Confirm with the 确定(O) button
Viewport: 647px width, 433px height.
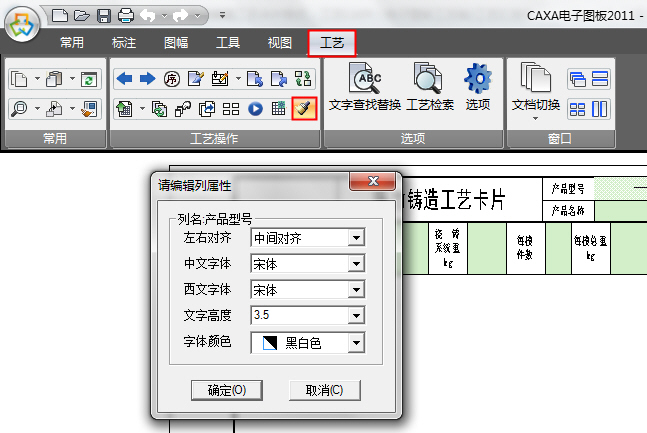pyautogui.click(x=227, y=390)
